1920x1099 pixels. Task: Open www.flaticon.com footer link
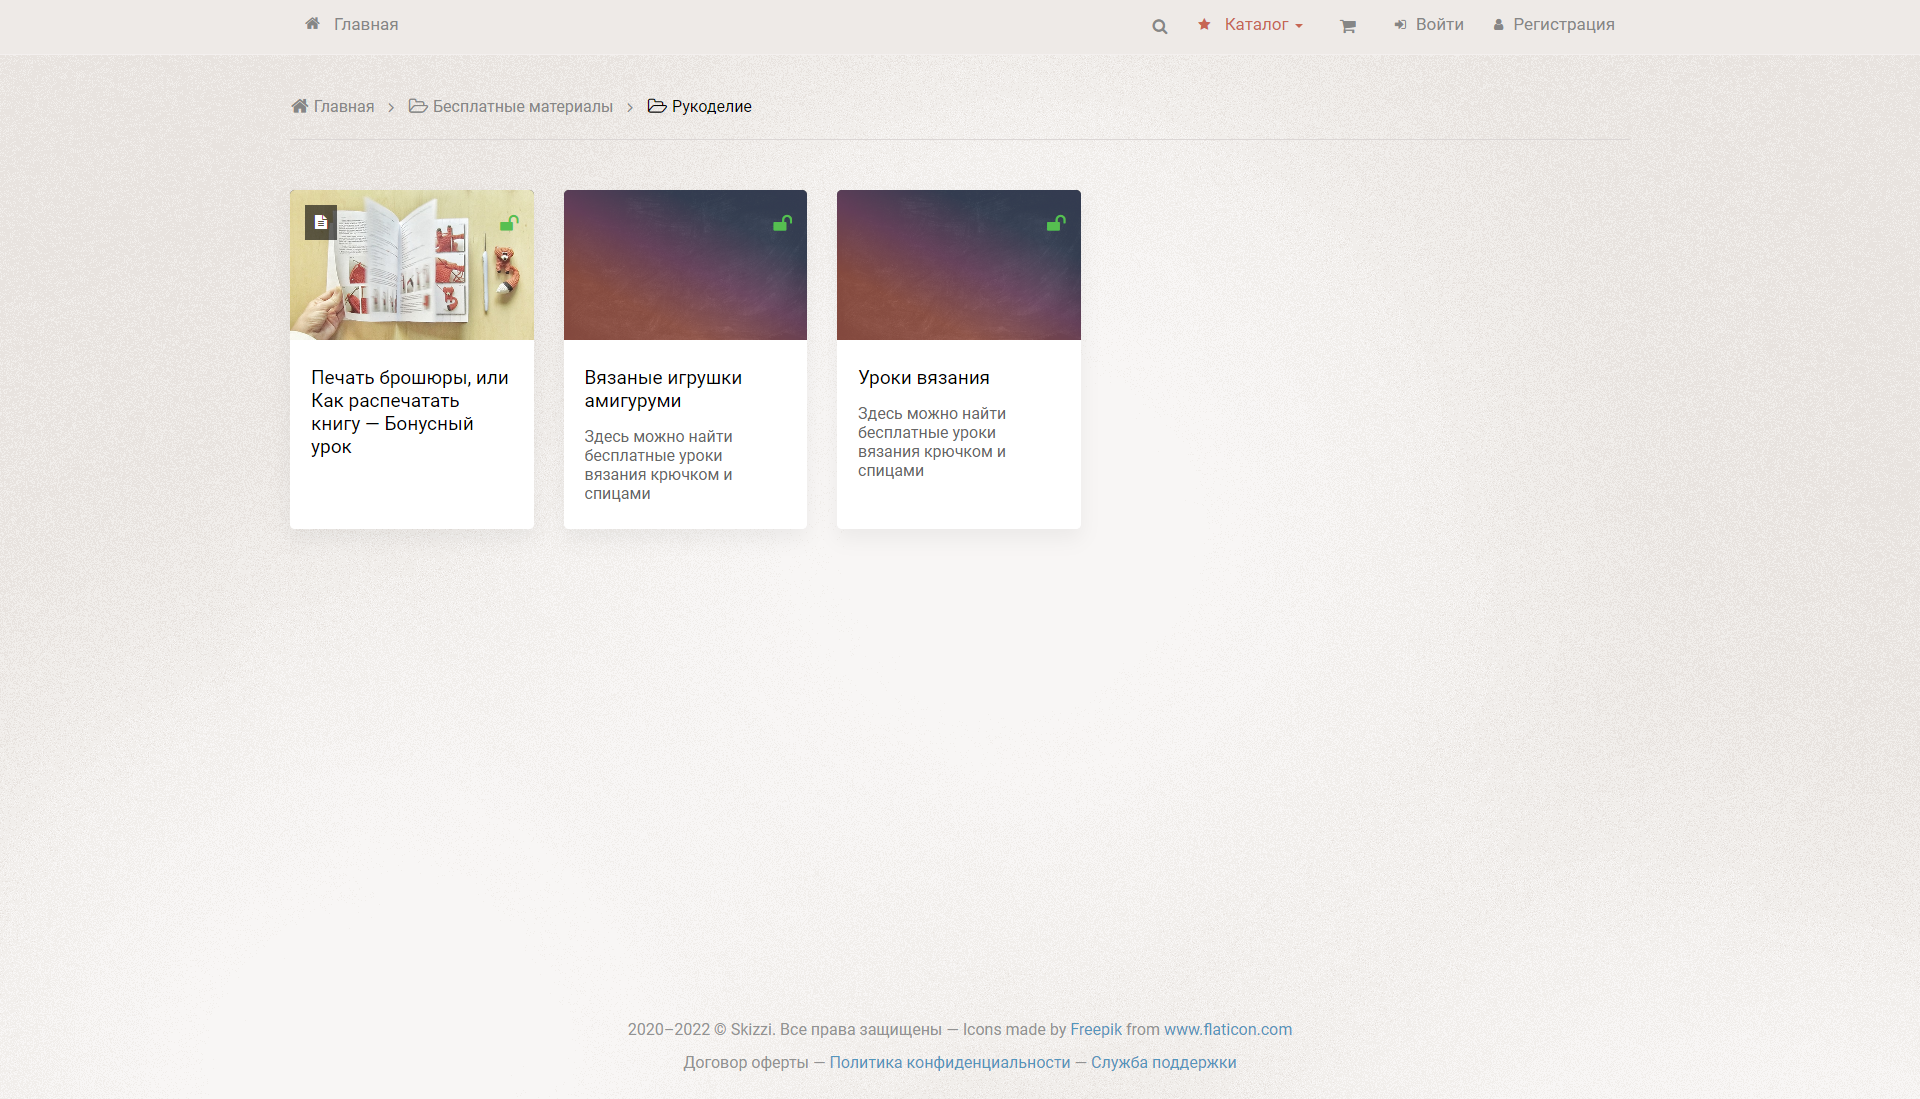point(1228,1029)
